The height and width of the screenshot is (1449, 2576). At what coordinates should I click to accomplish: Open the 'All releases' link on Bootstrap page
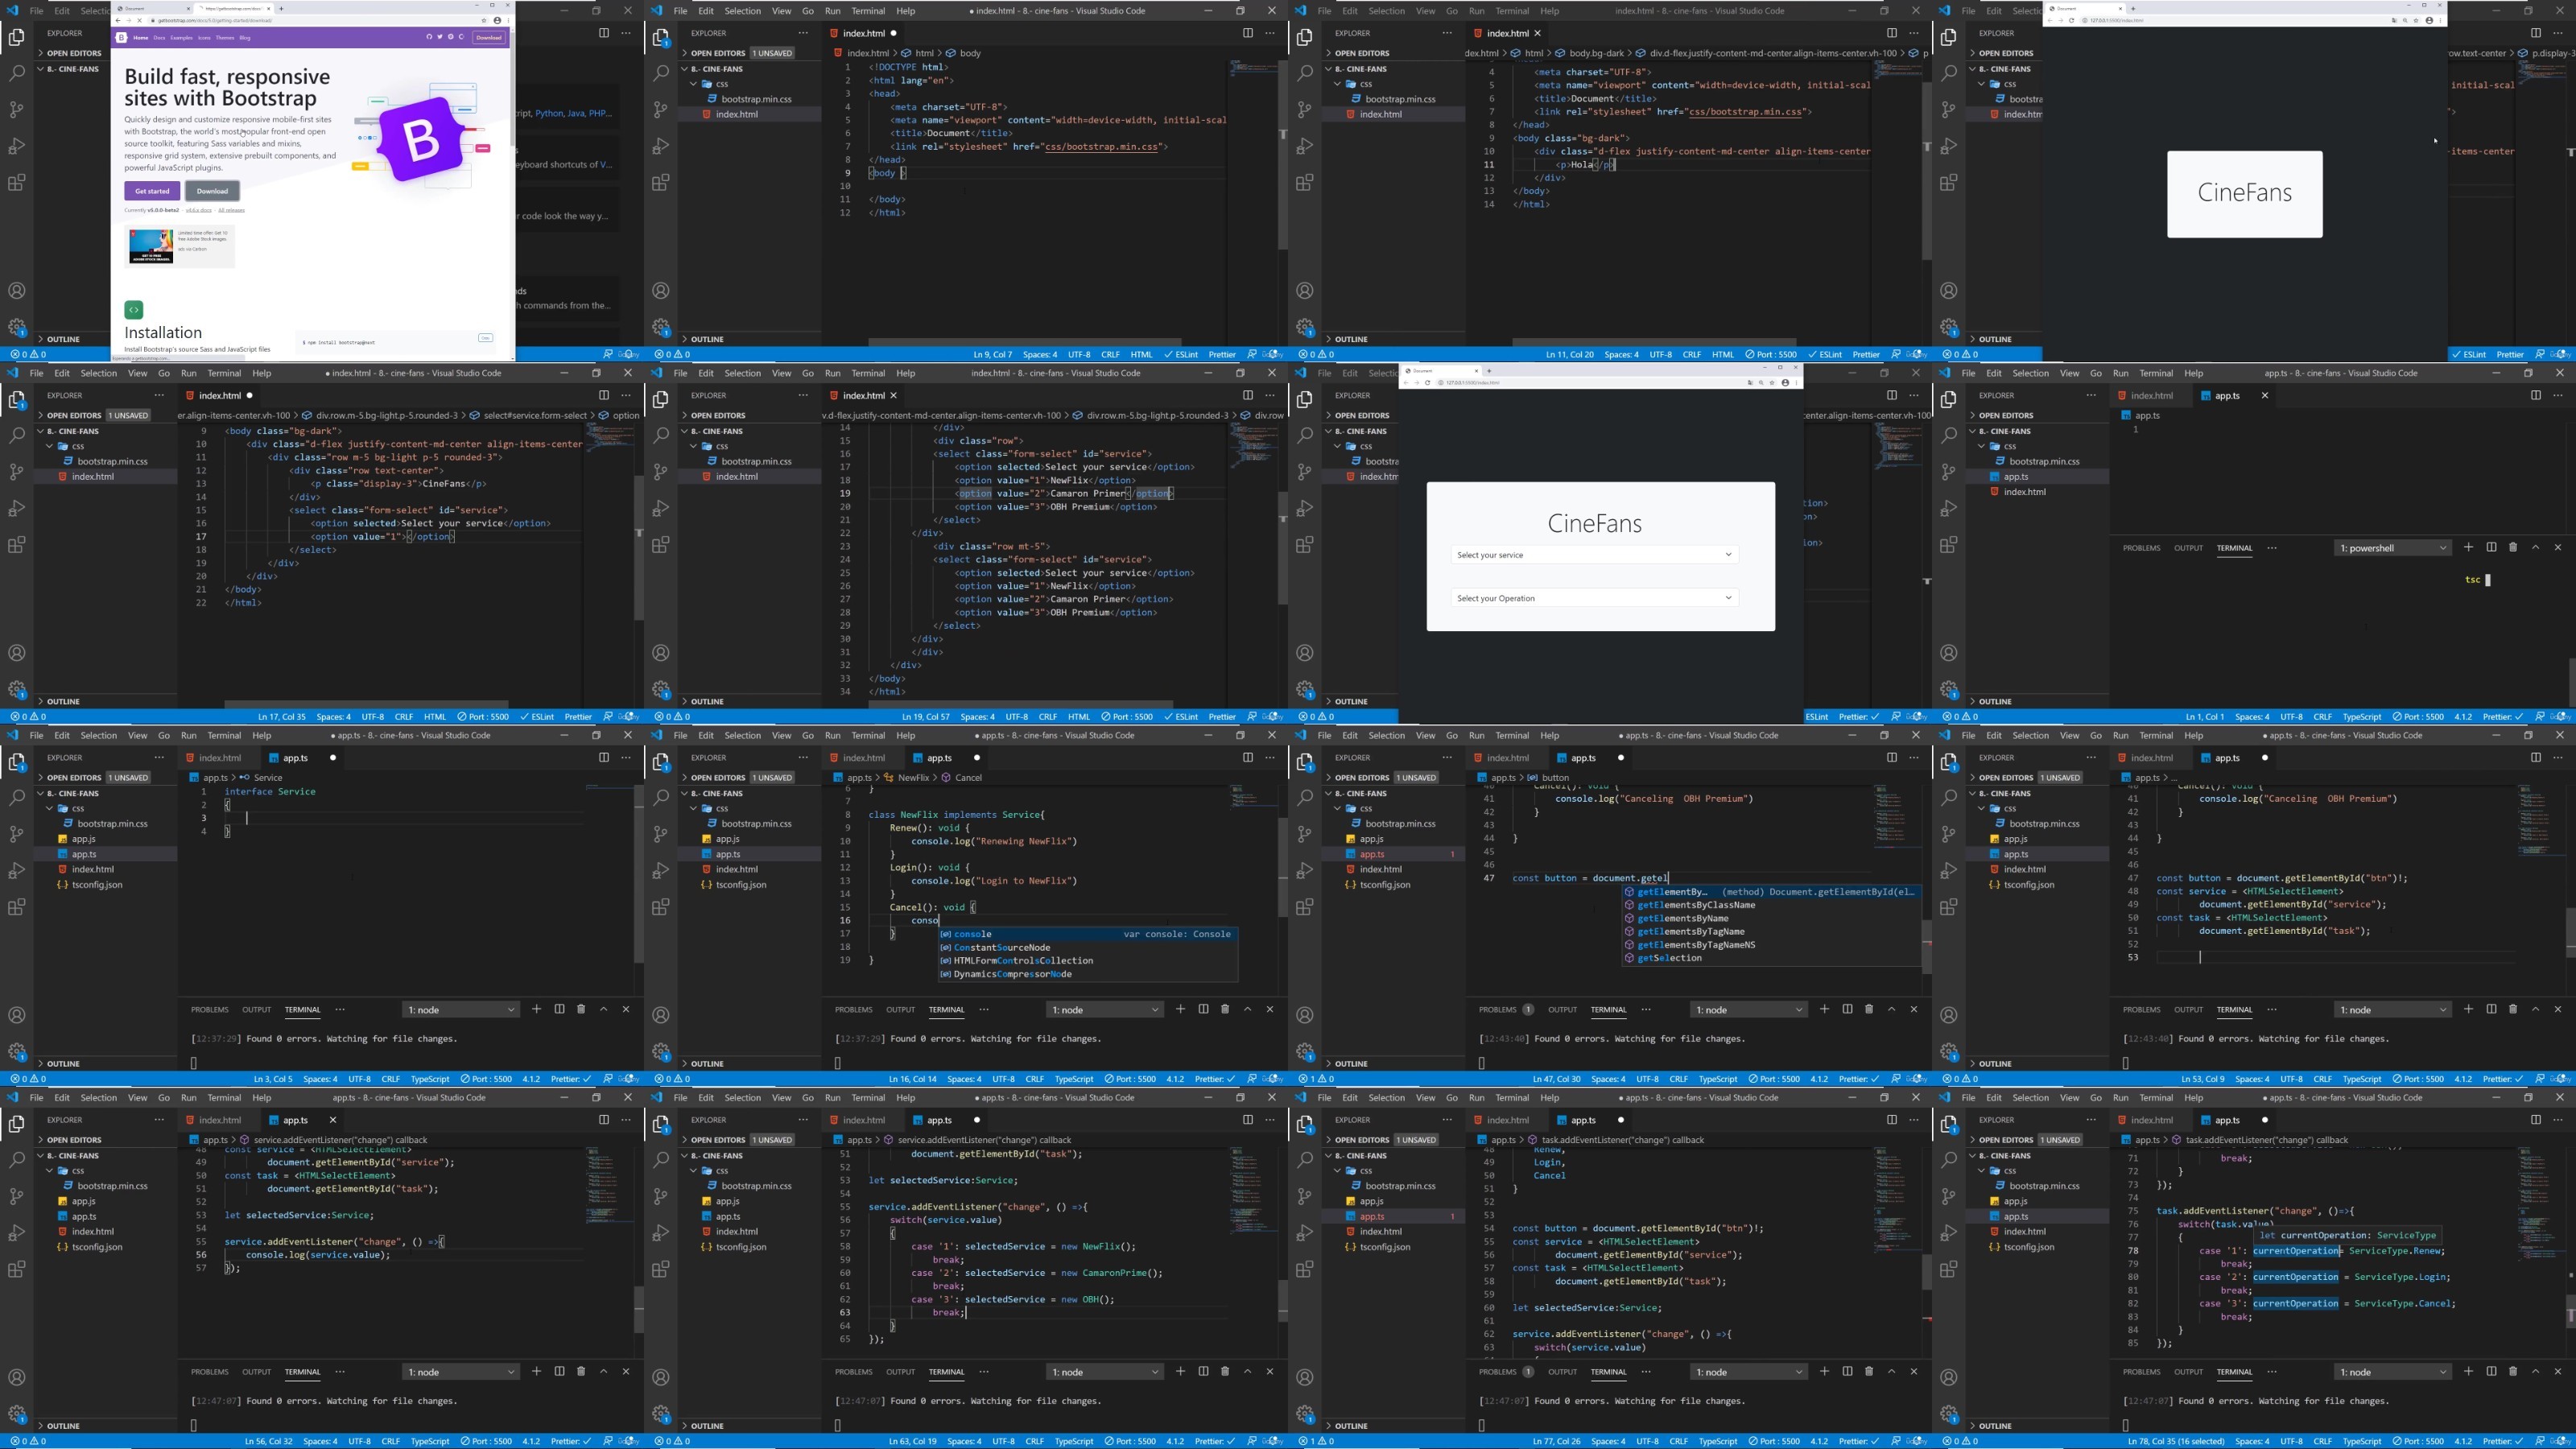pos(231,210)
